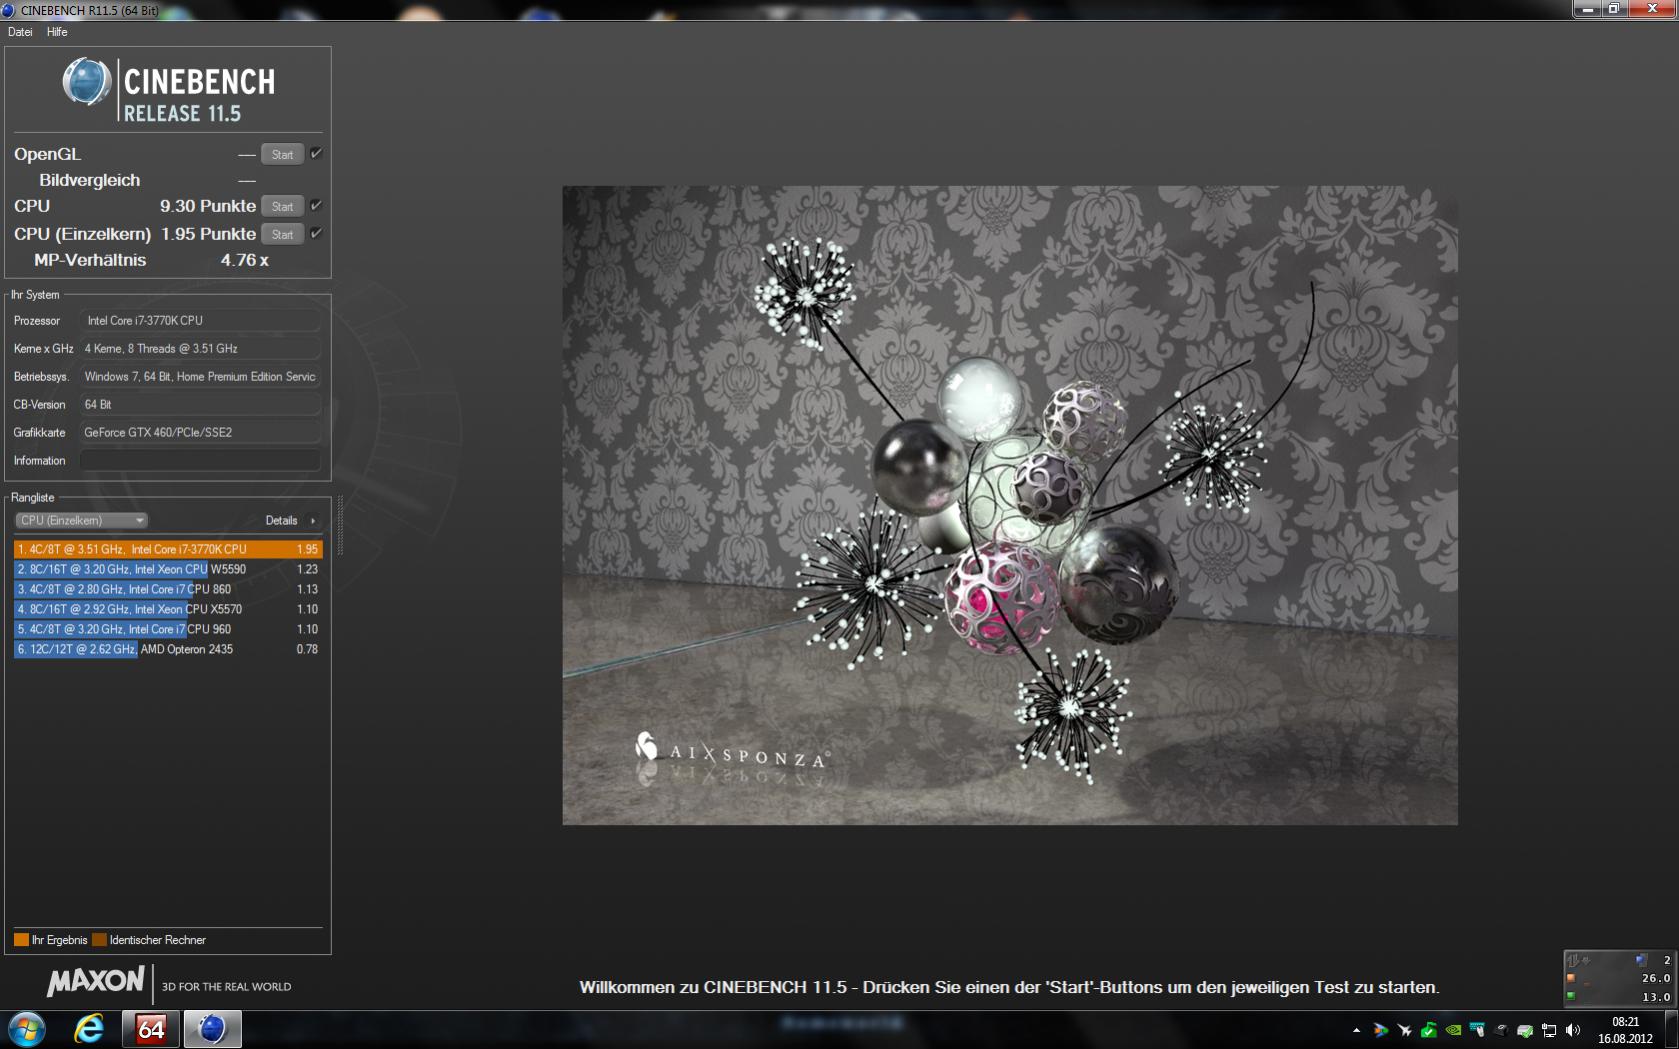Show hidden tray icons
Image resolution: width=1679 pixels, height=1049 pixels.
point(1356,1030)
